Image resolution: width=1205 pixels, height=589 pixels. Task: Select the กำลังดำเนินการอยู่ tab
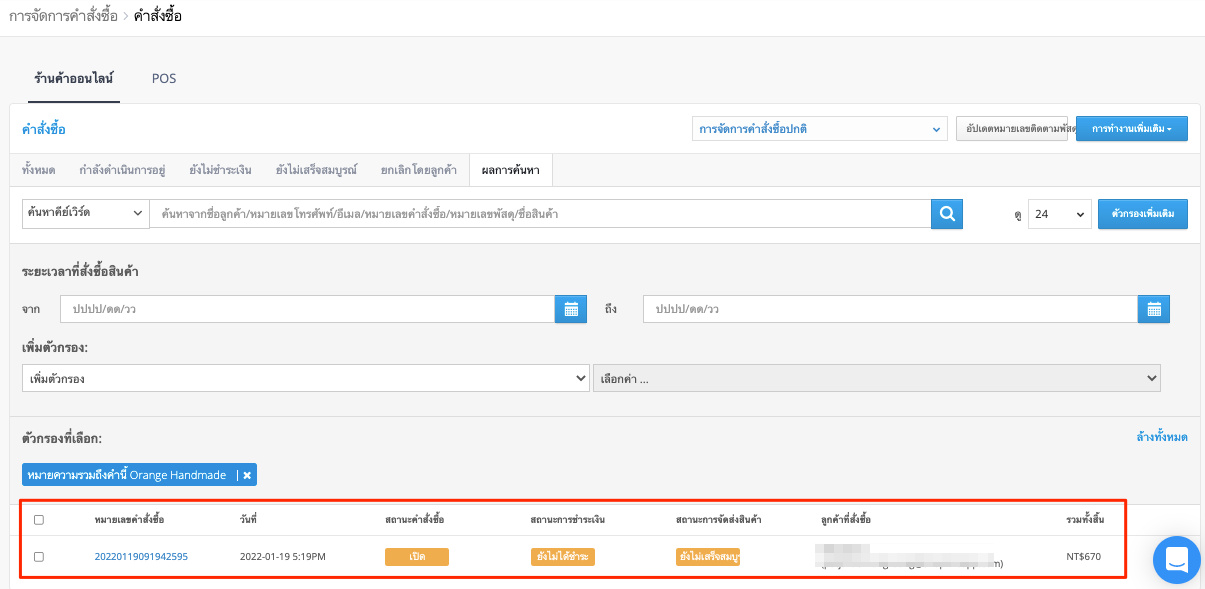[x=122, y=170]
